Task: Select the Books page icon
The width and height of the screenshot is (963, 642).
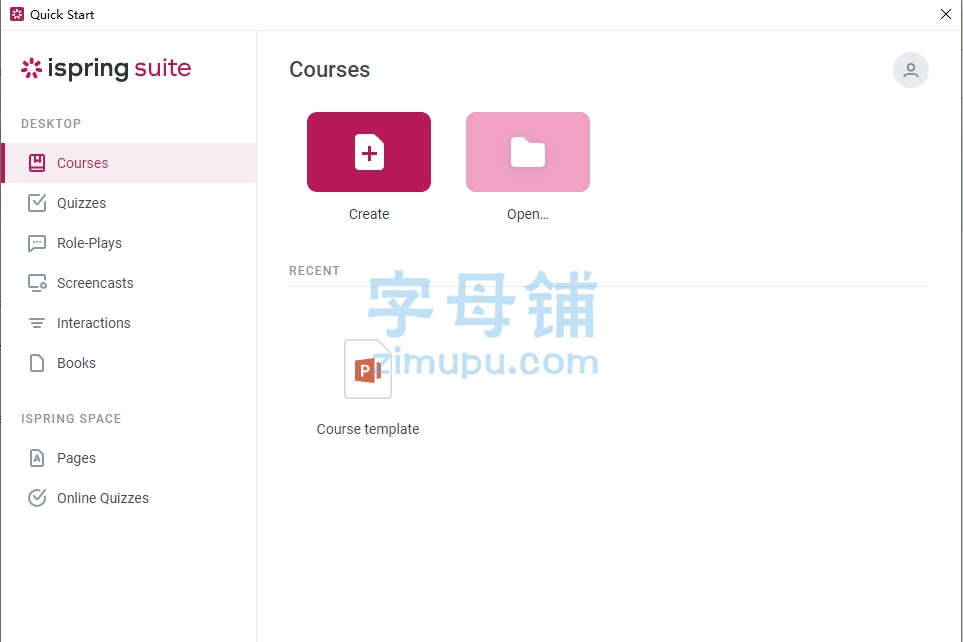Action: pyautogui.click(x=37, y=363)
